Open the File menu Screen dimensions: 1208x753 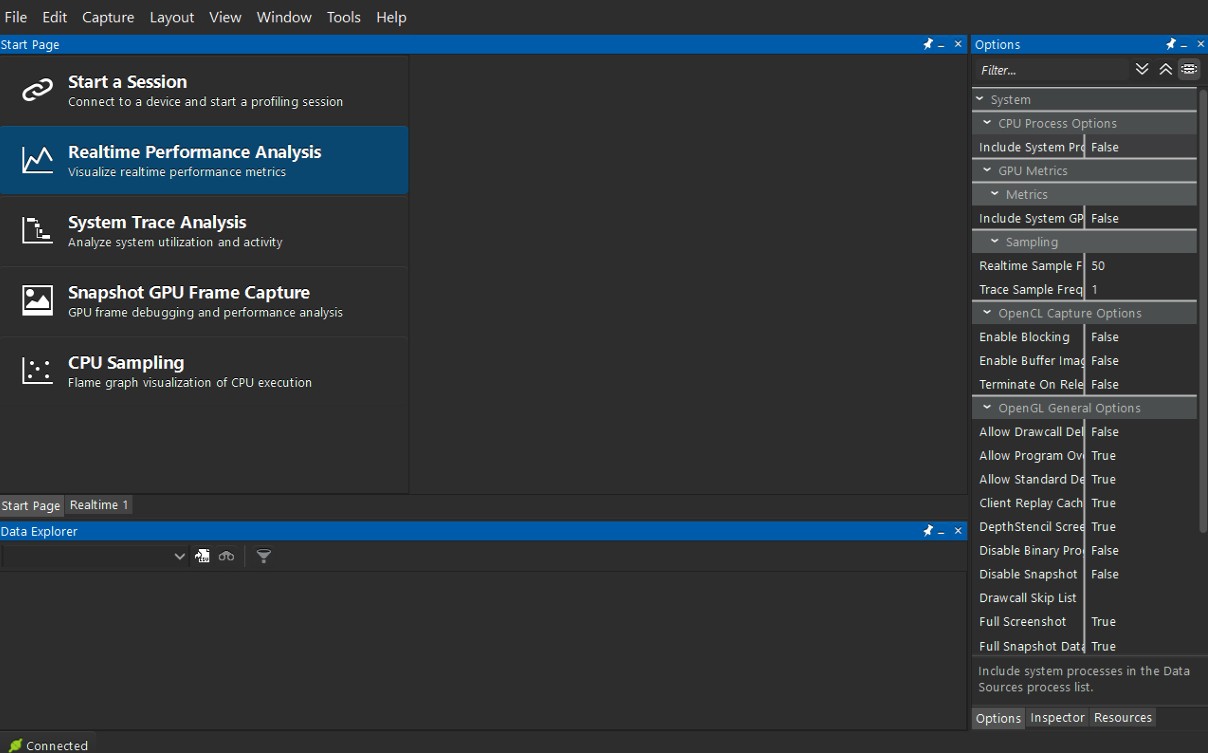(16, 17)
